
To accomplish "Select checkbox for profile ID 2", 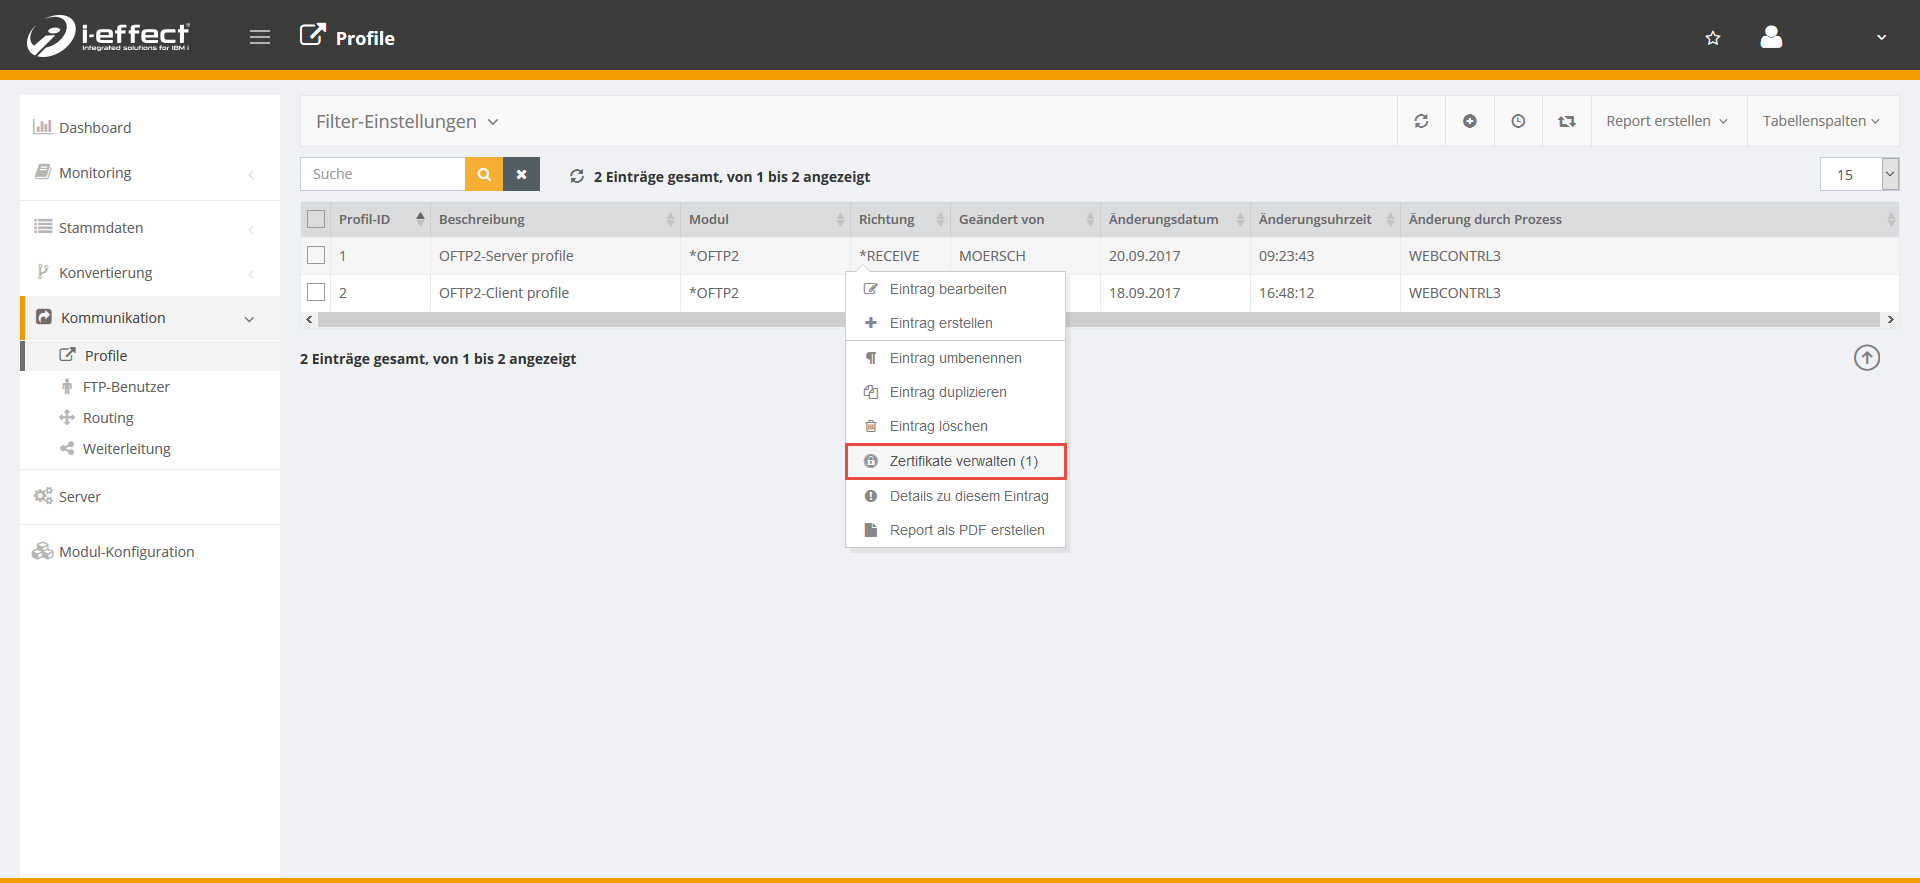I will [x=316, y=293].
